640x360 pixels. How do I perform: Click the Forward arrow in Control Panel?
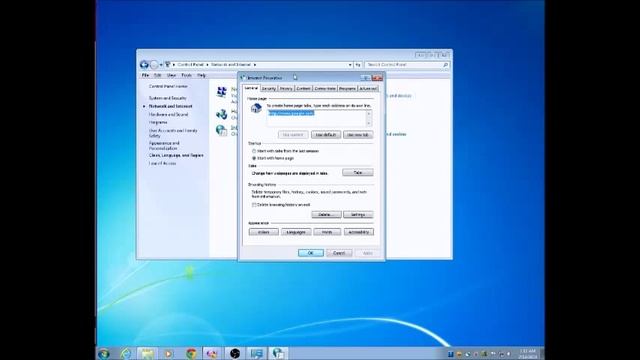[154, 64]
